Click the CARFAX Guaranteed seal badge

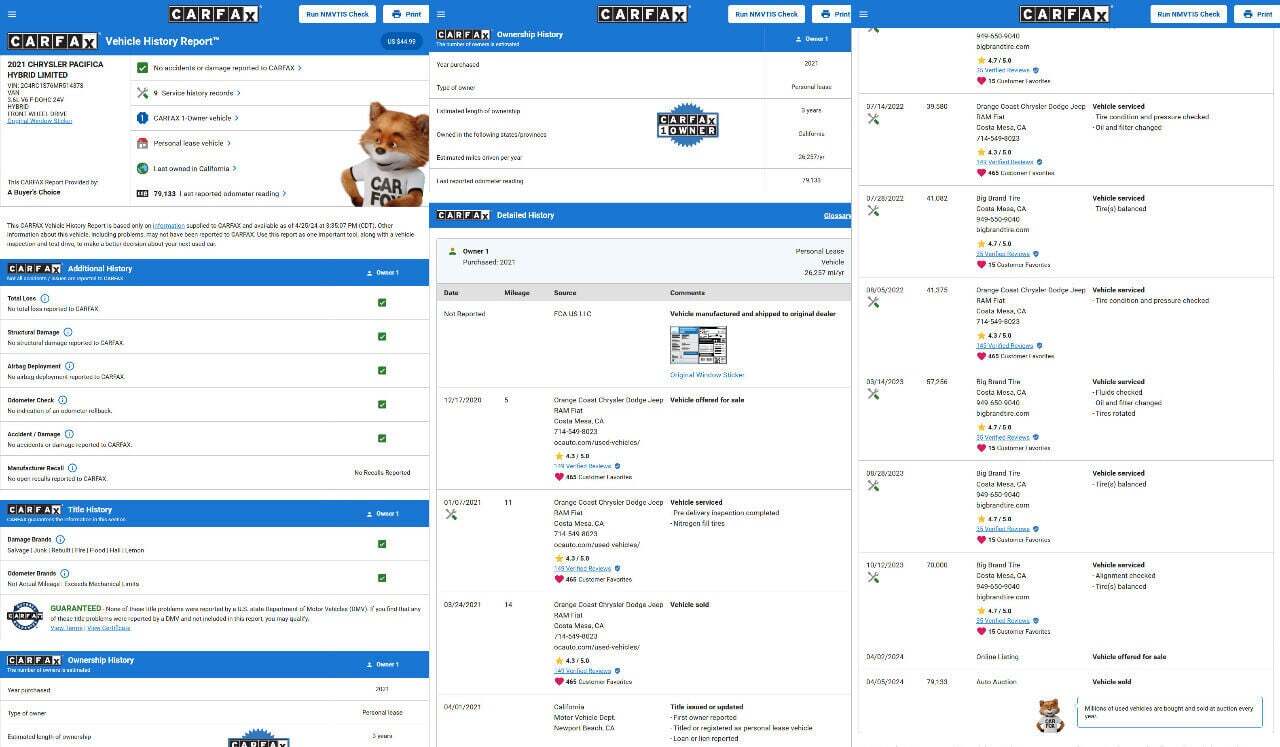point(24,616)
